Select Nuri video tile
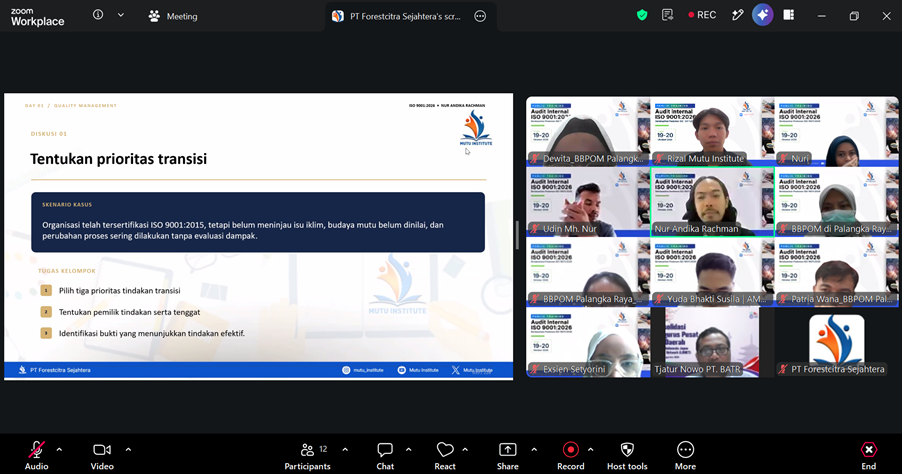 pos(836,131)
